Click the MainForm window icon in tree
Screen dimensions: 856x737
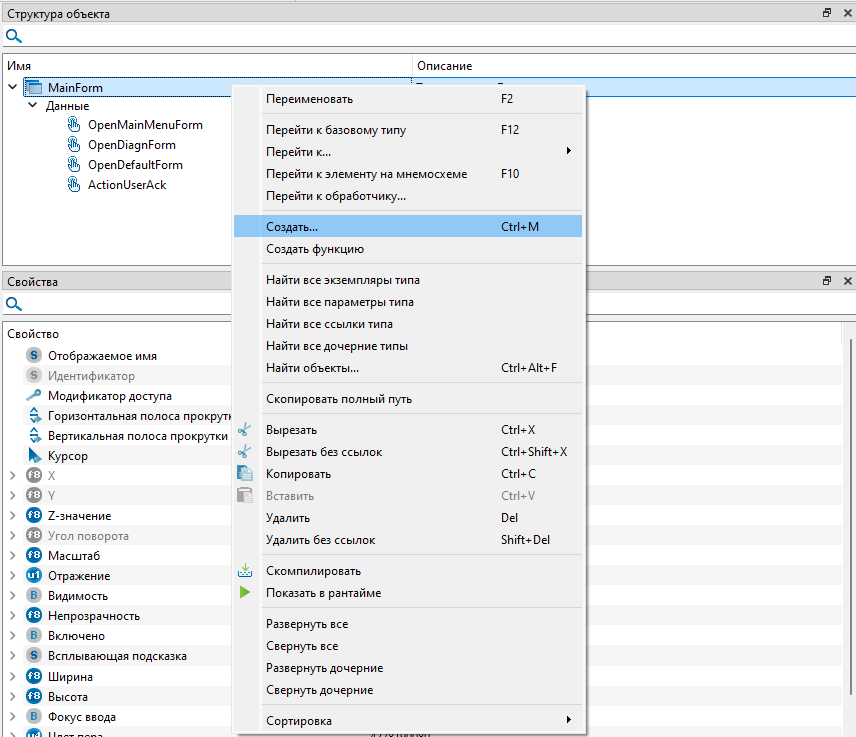(32, 88)
